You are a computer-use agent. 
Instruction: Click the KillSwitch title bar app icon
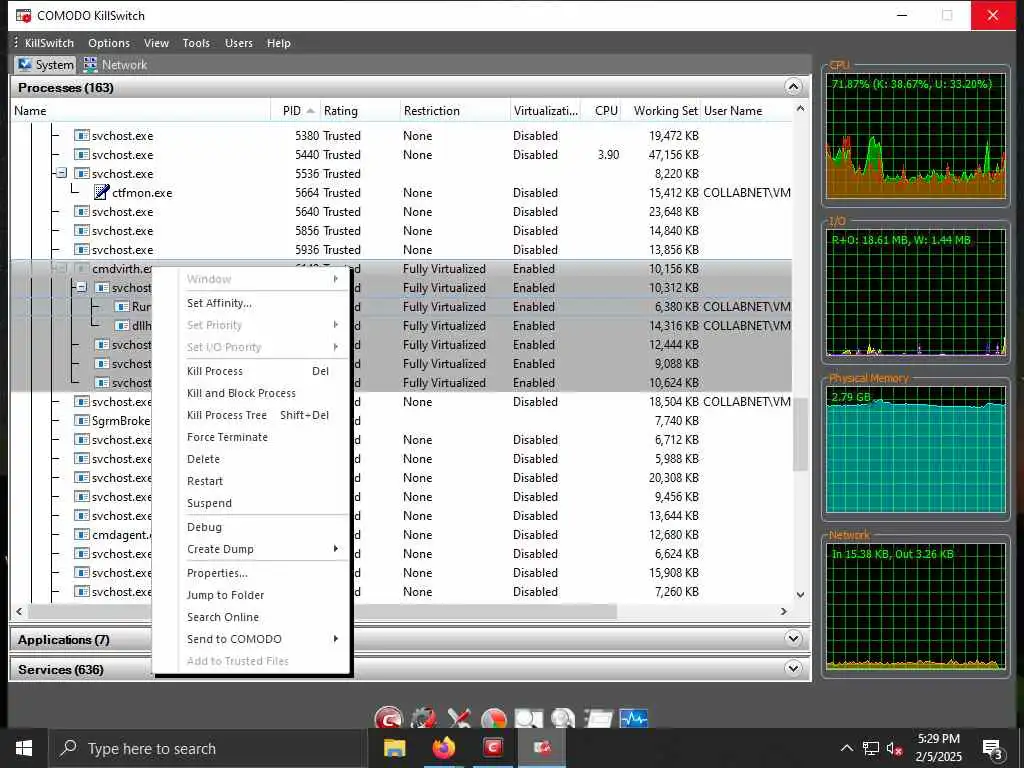24,15
